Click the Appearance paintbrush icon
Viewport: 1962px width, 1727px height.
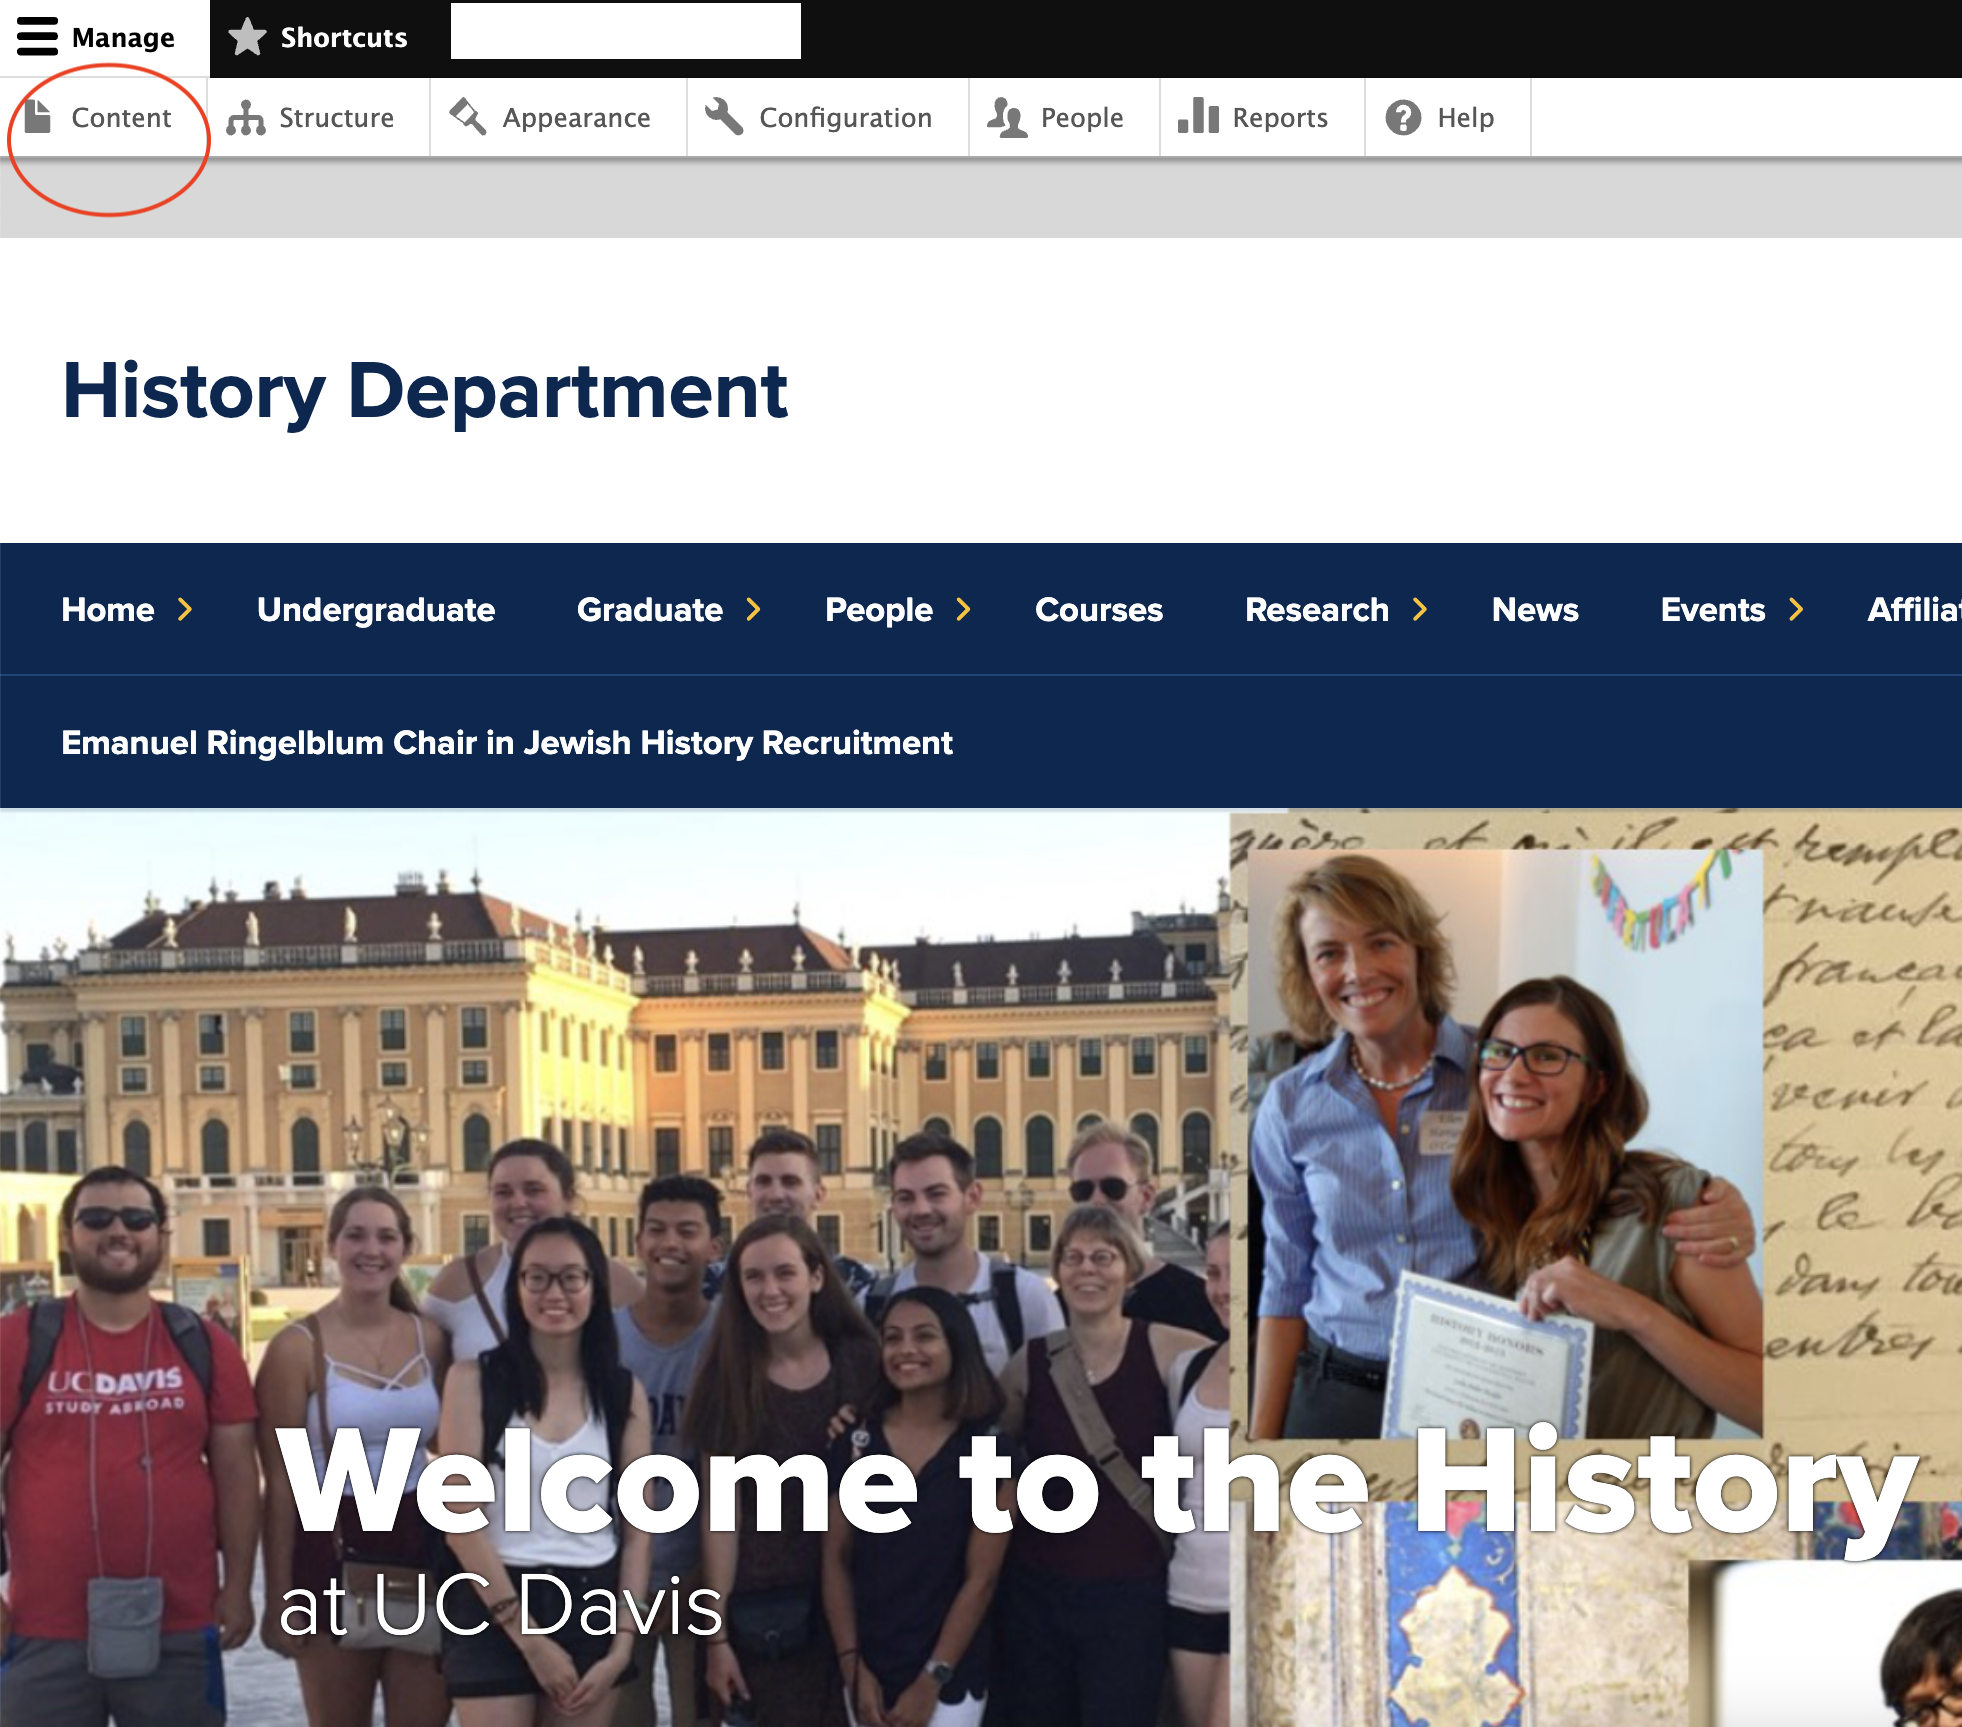pyautogui.click(x=467, y=117)
